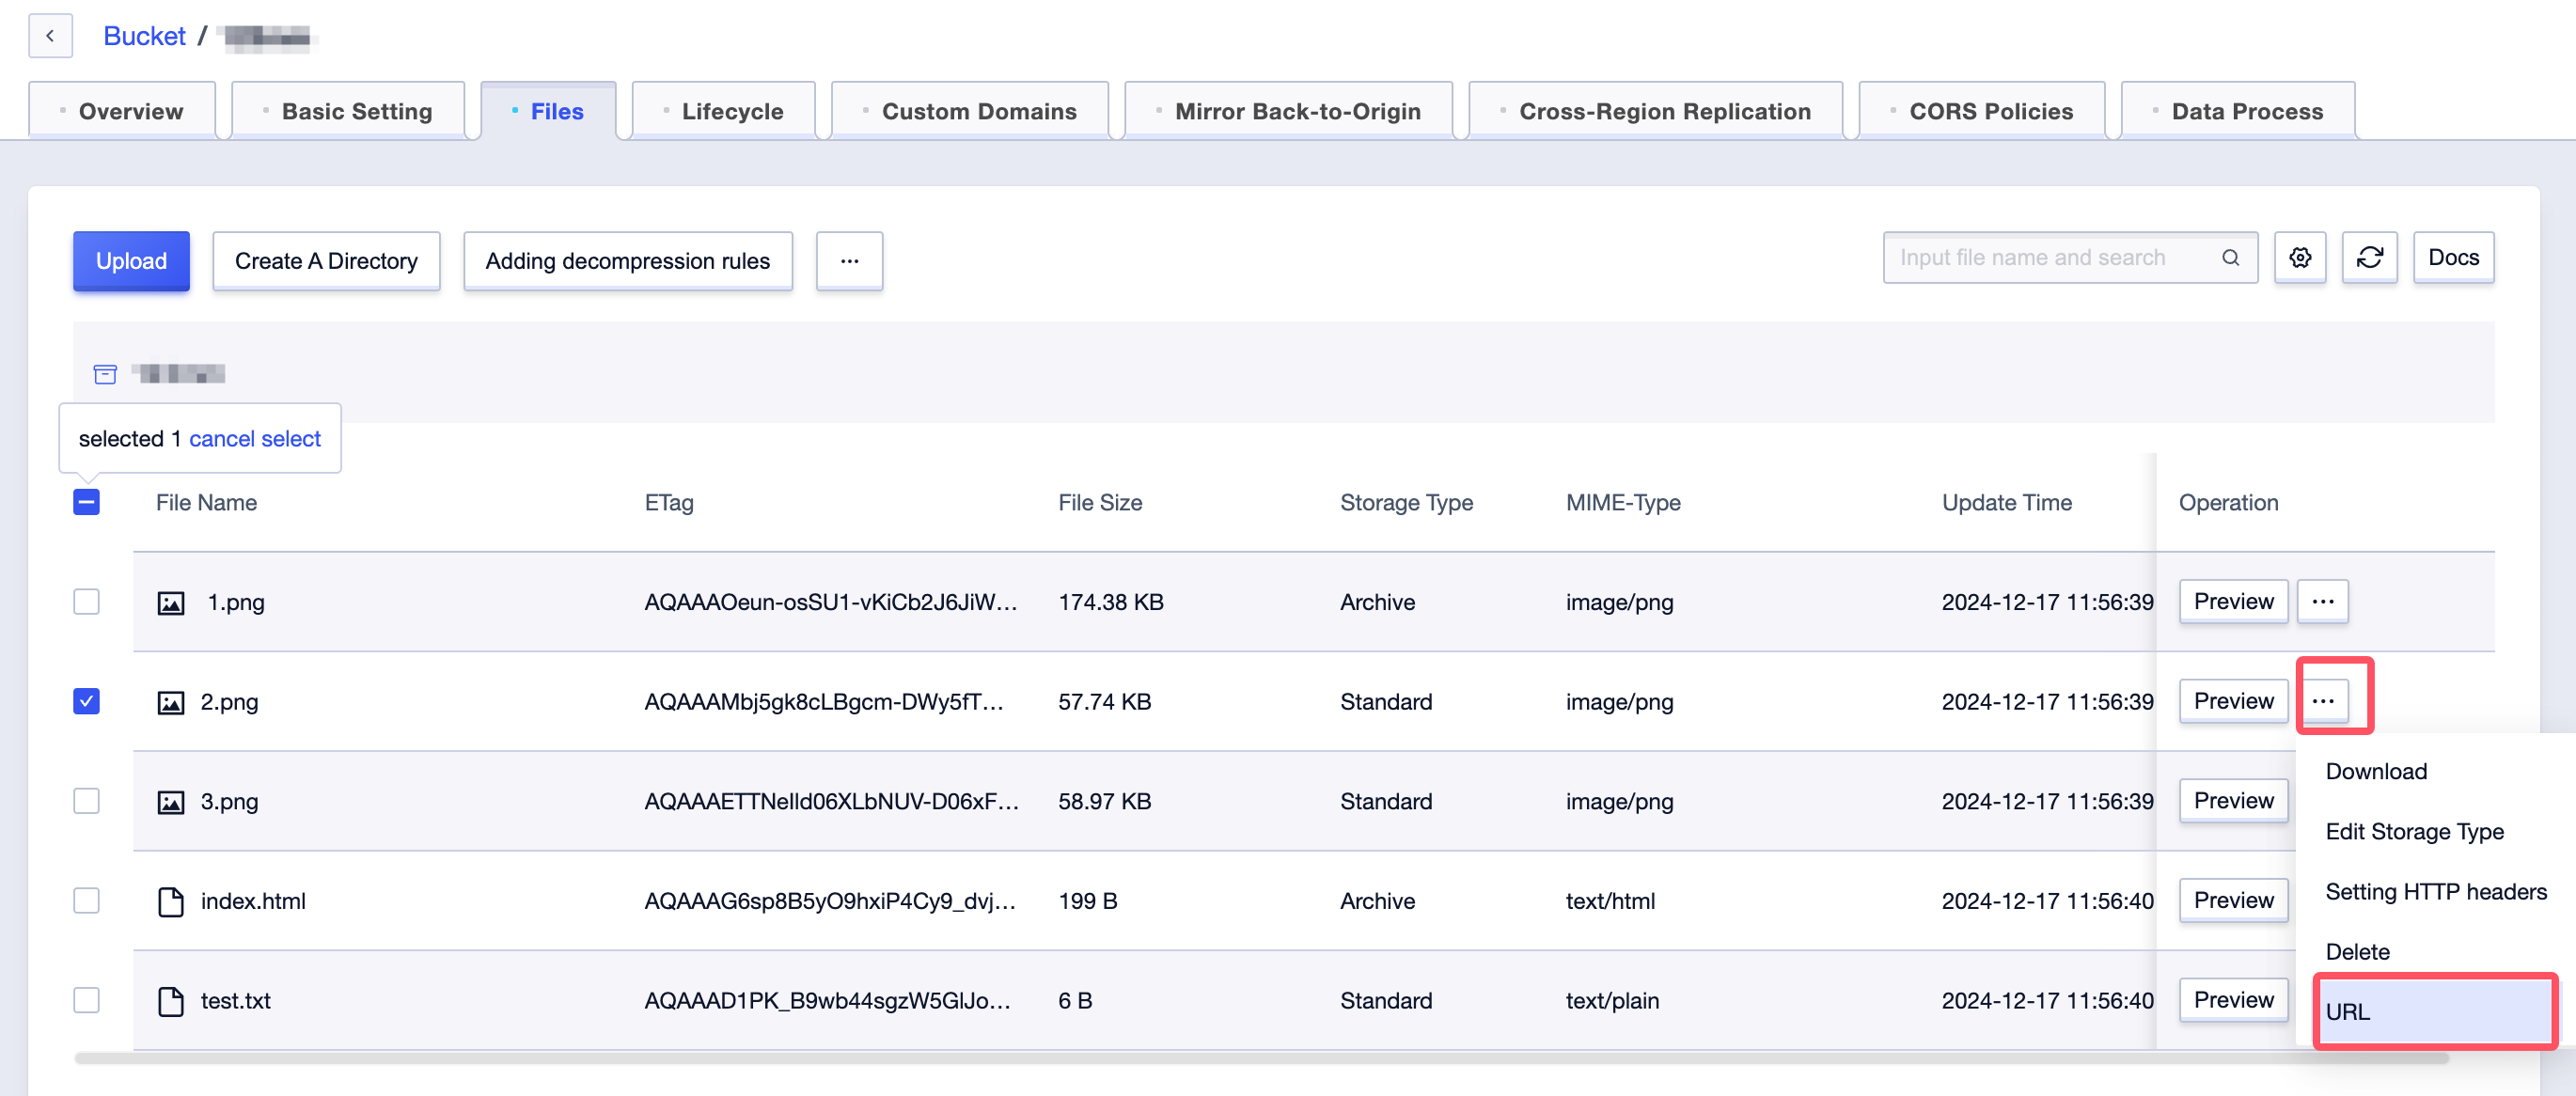The image size is (2576, 1096).
Task: Click Adding decompression rules button
Action: point(628,261)
